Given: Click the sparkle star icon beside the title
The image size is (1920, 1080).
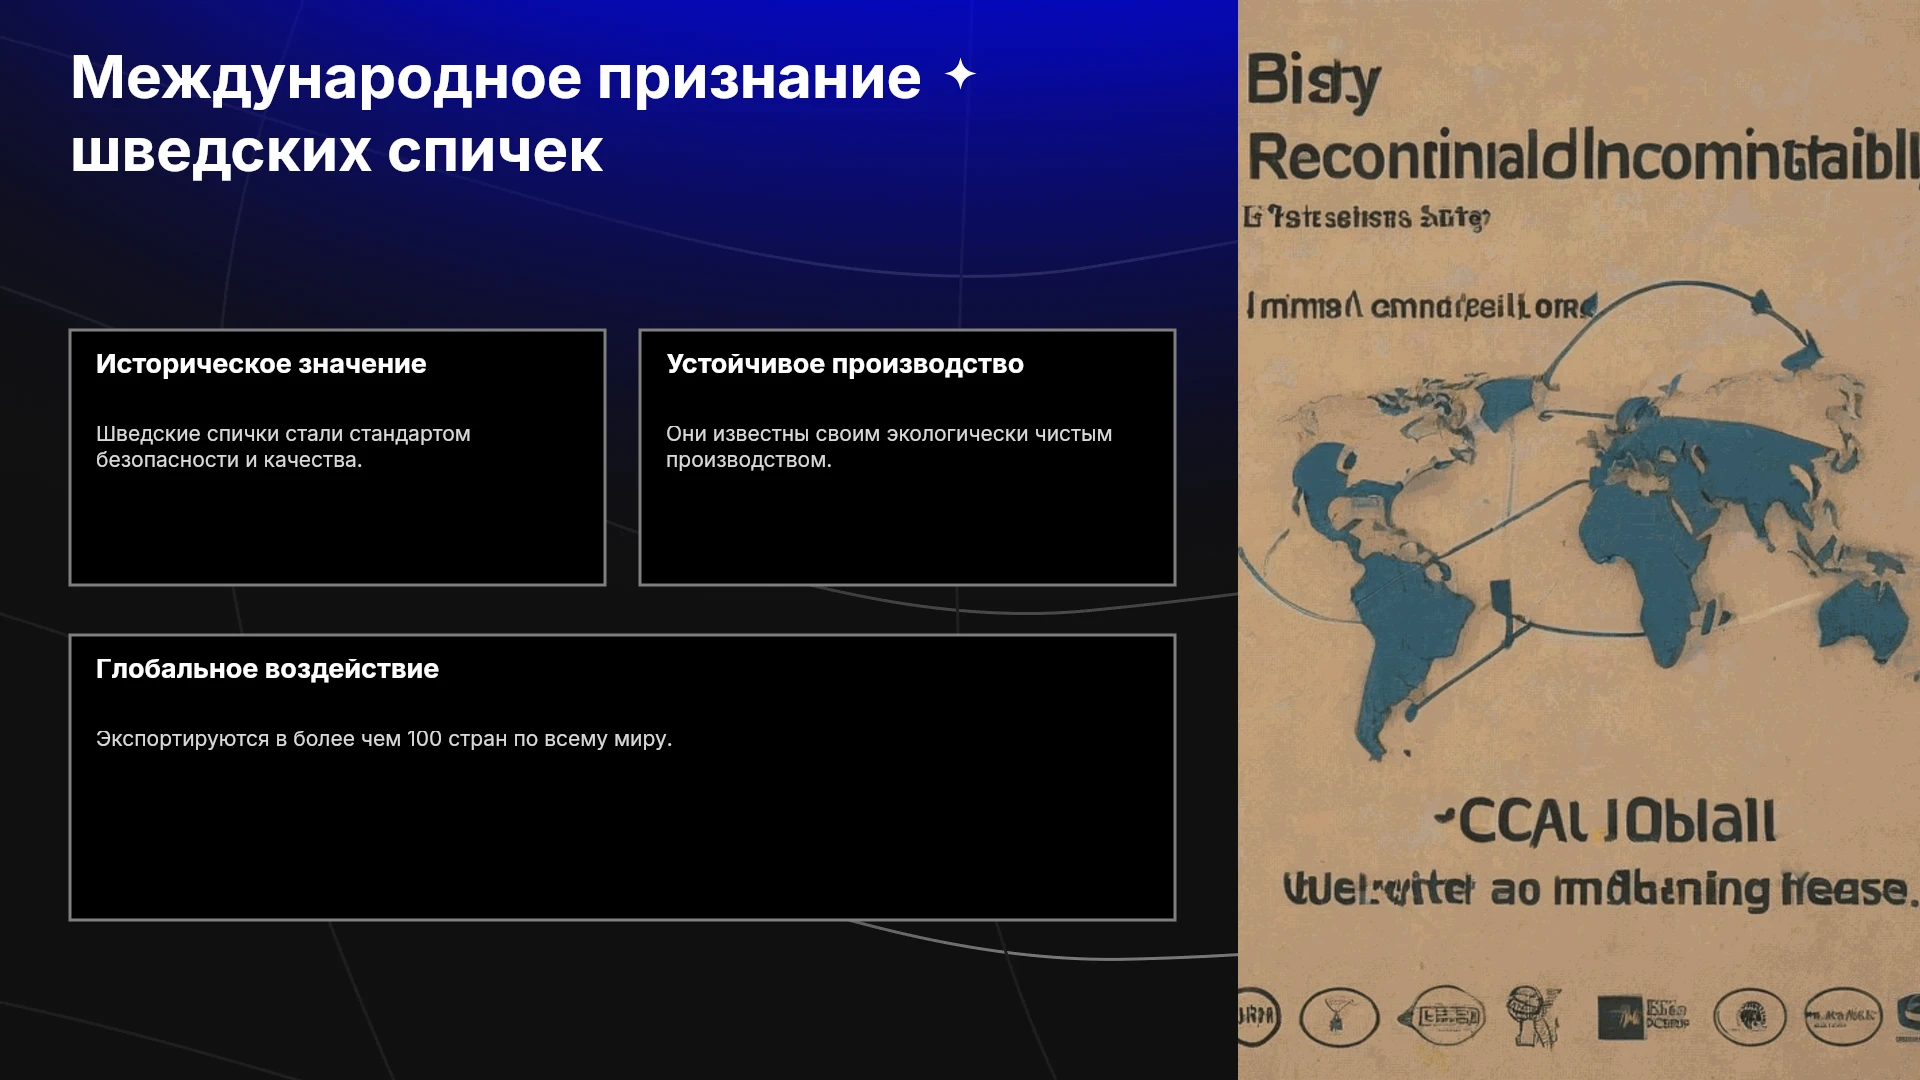Looking at the screenshot, I should click(x=960, y=75).
